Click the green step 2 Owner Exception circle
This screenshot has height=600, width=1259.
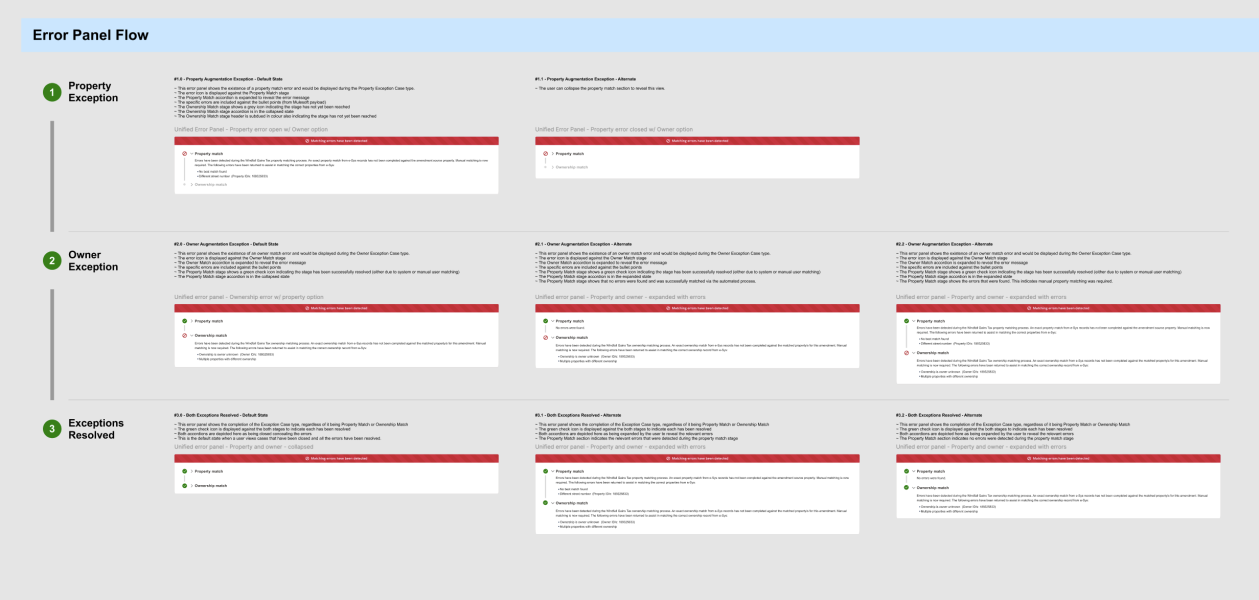(51, 261)
